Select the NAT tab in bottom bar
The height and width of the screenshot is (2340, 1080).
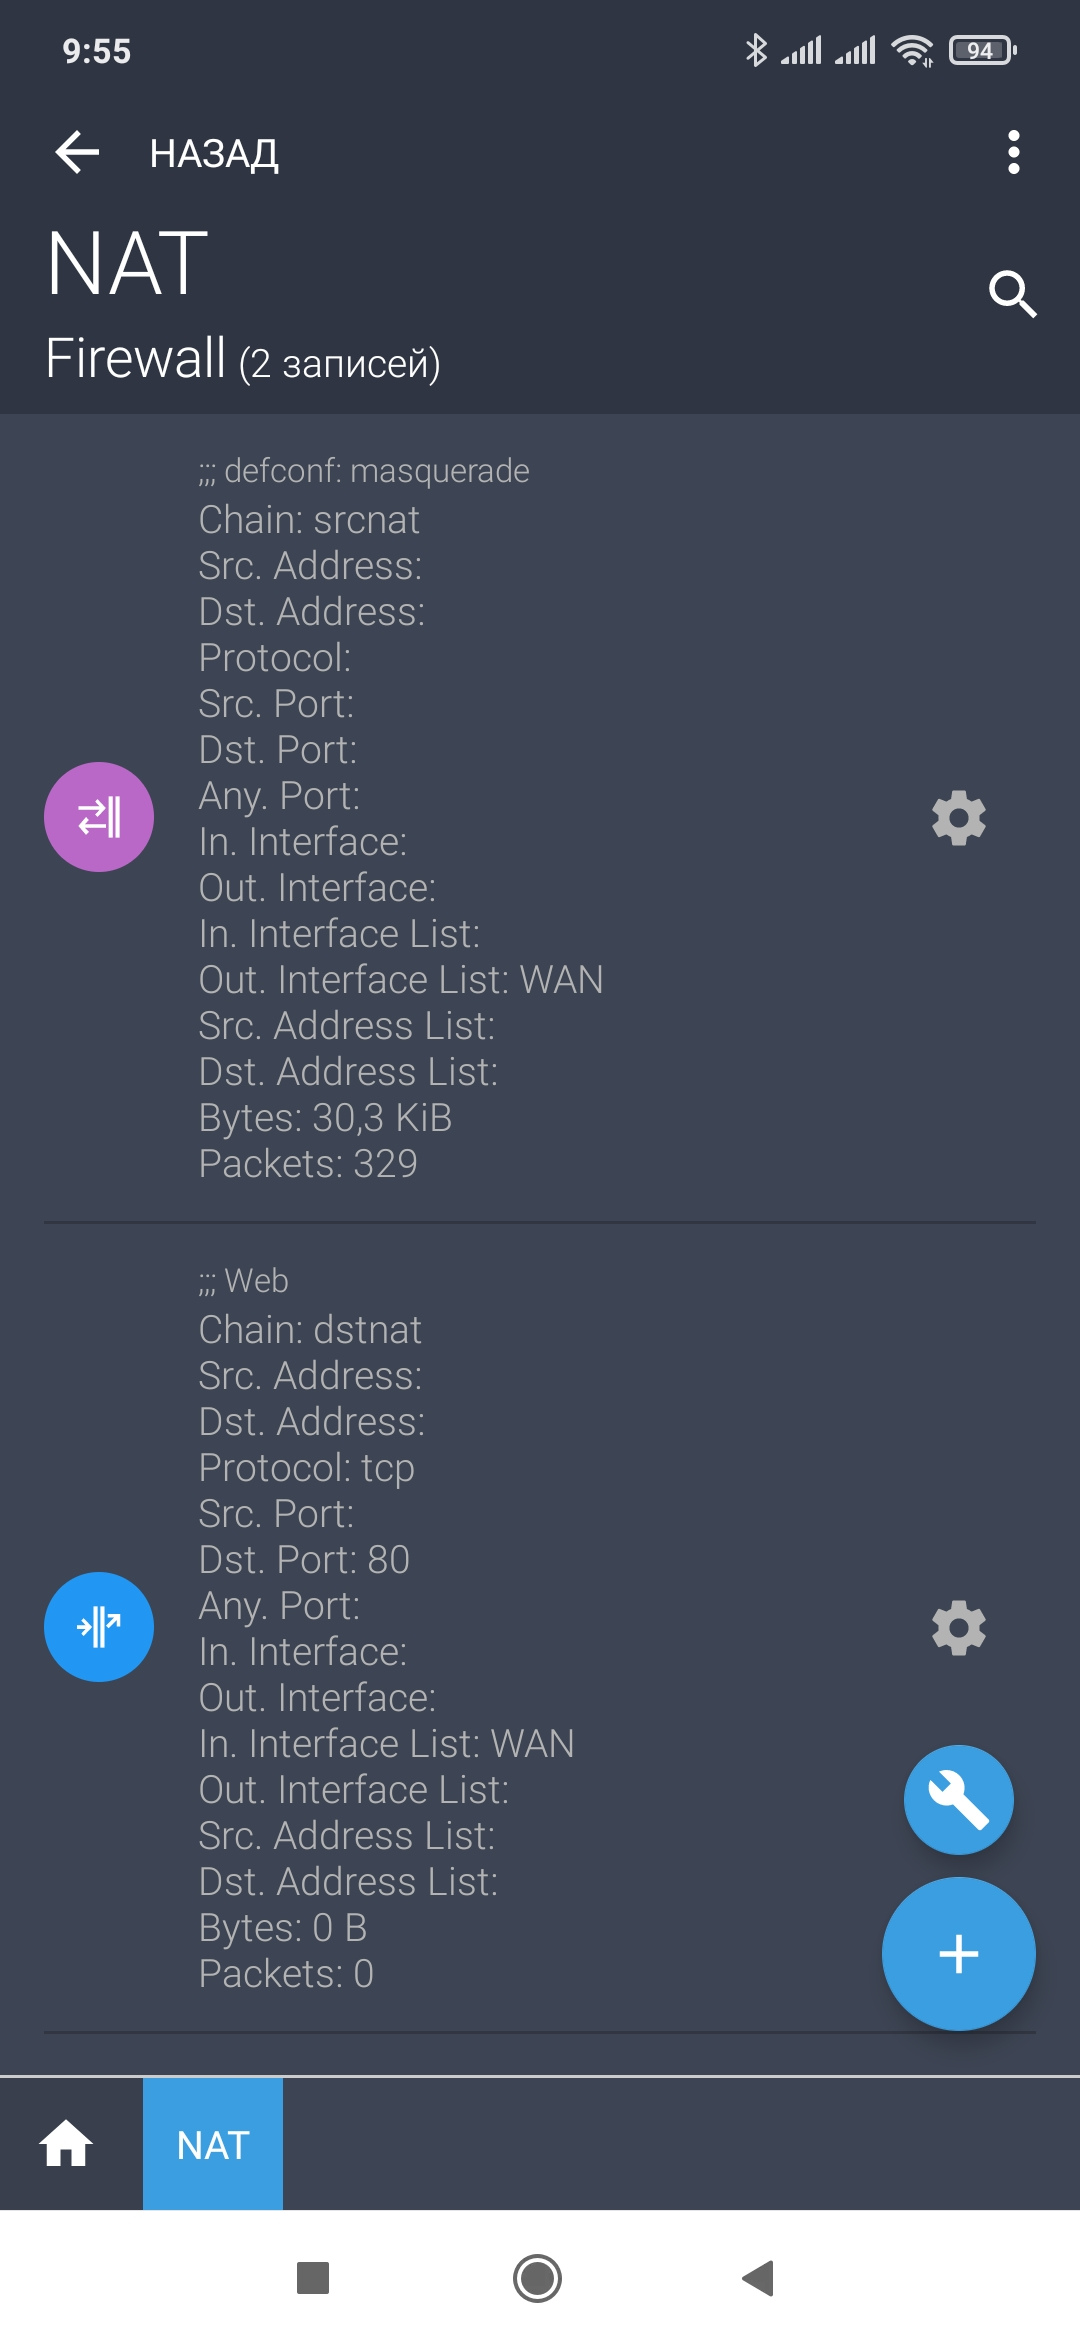(213, 2144)
